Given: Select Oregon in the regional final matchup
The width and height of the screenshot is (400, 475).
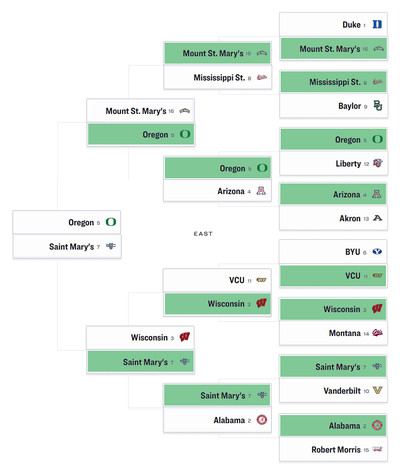Looking at the screenshot, I should (67, 222).
